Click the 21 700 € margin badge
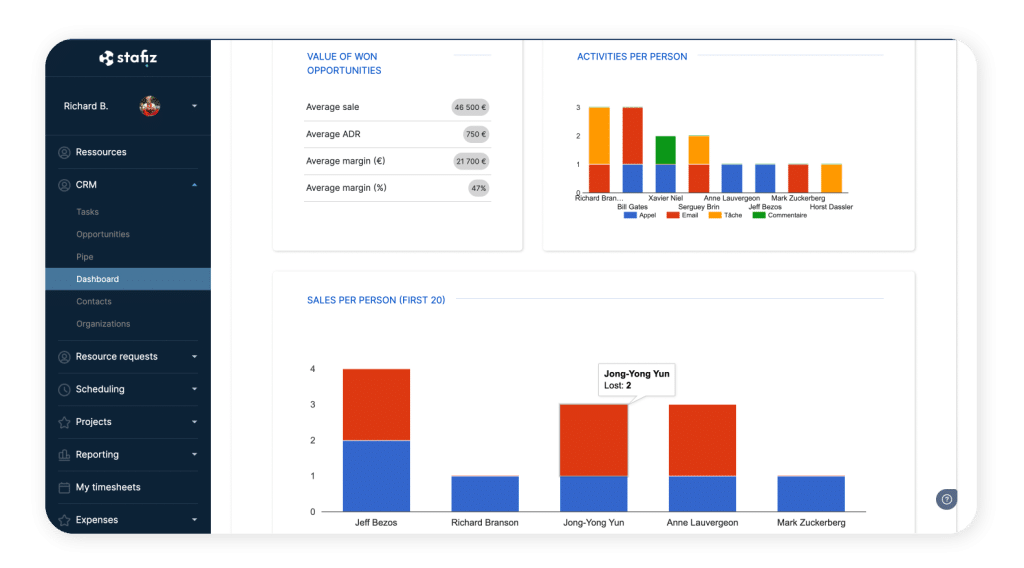The width and height of the screenshot is (1024, 568). point(471,161)
